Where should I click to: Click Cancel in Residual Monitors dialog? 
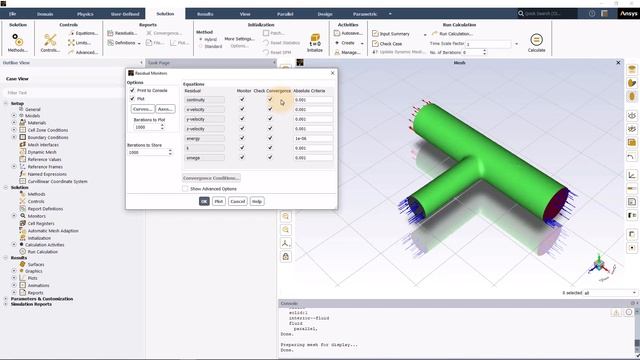[x=238, y=201]
